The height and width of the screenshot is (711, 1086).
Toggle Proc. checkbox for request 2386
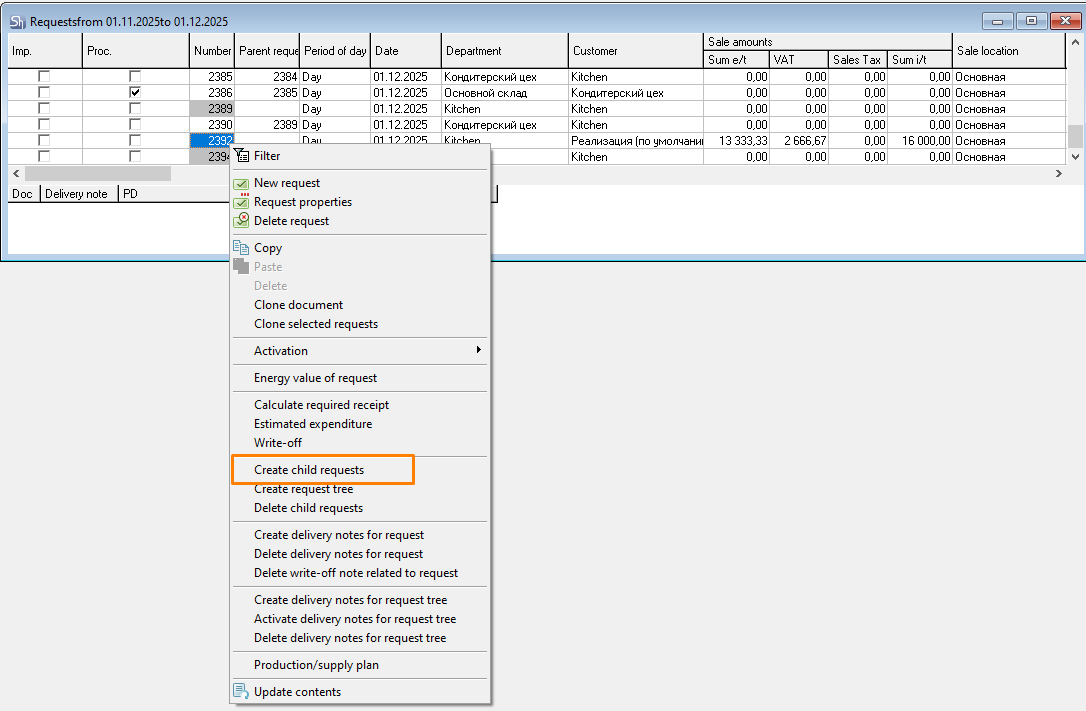coord(135,93)
